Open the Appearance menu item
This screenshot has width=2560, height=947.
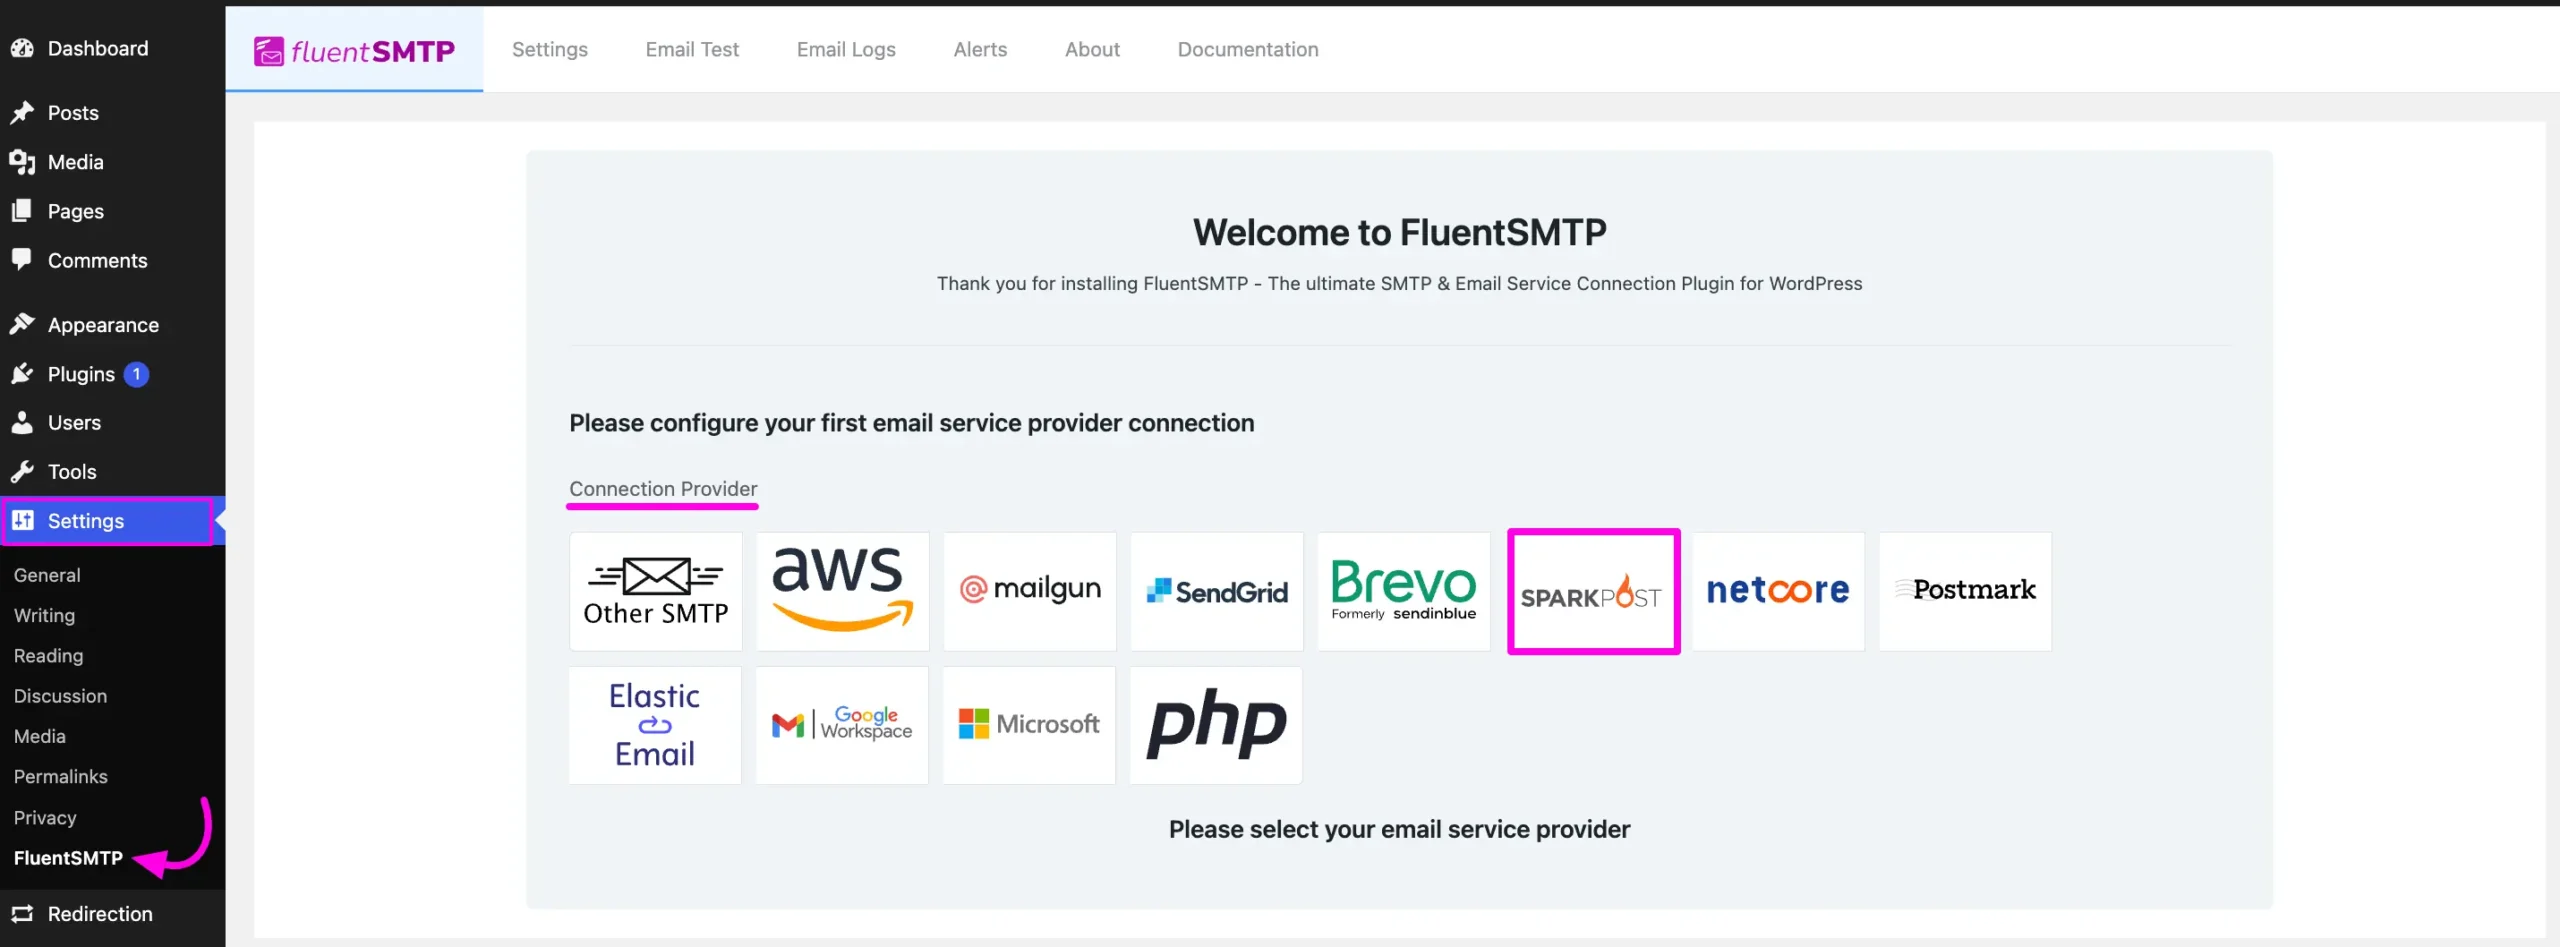click(112, 324)
